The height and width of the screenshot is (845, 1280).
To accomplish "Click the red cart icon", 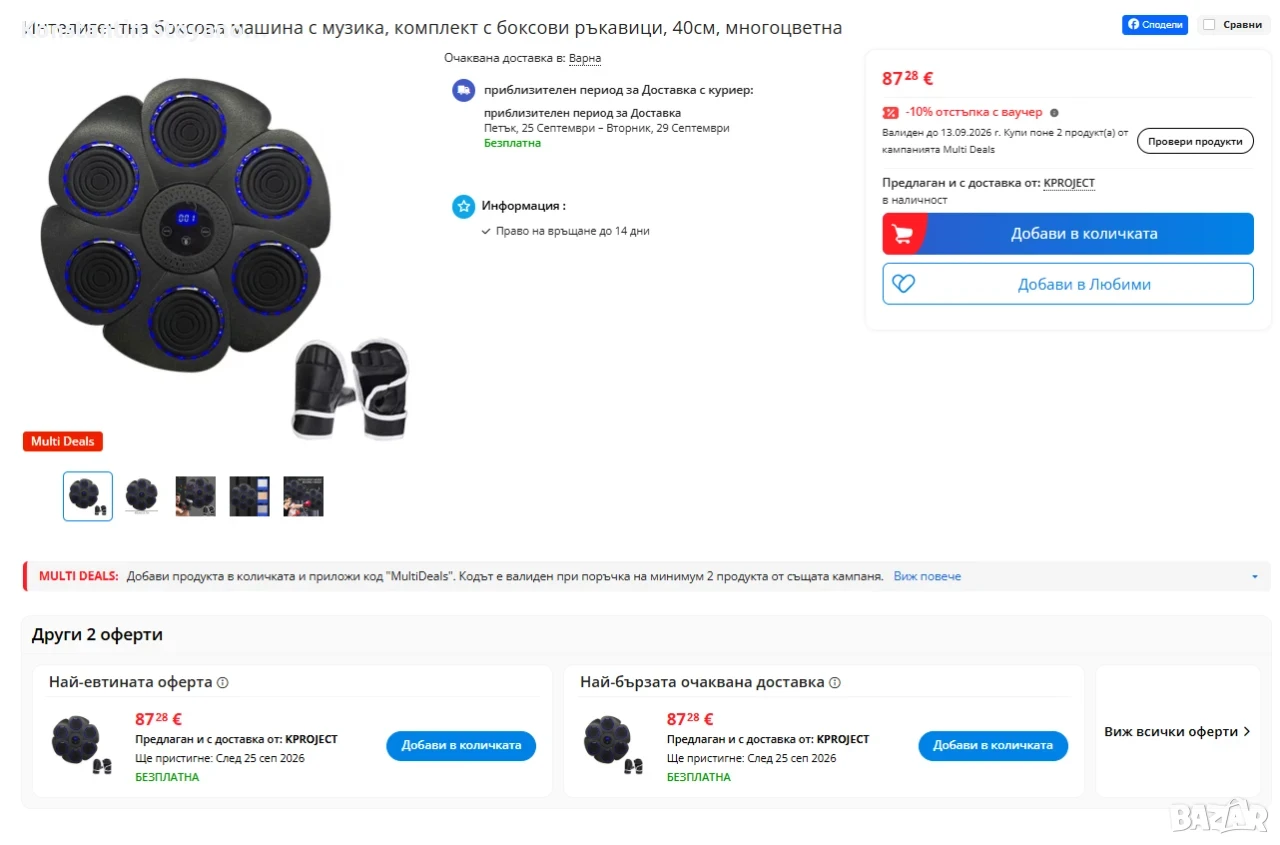I will point(902,234).
